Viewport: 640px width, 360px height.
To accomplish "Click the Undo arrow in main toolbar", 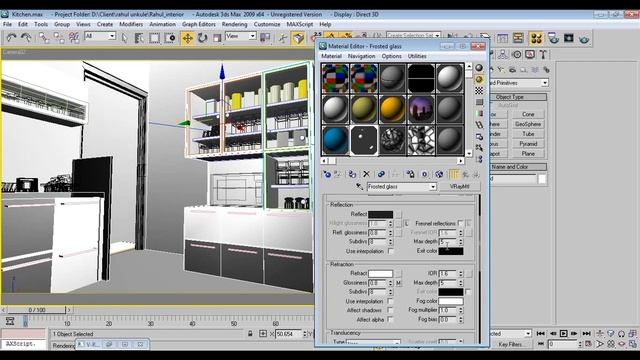I will tap(11, 38).
